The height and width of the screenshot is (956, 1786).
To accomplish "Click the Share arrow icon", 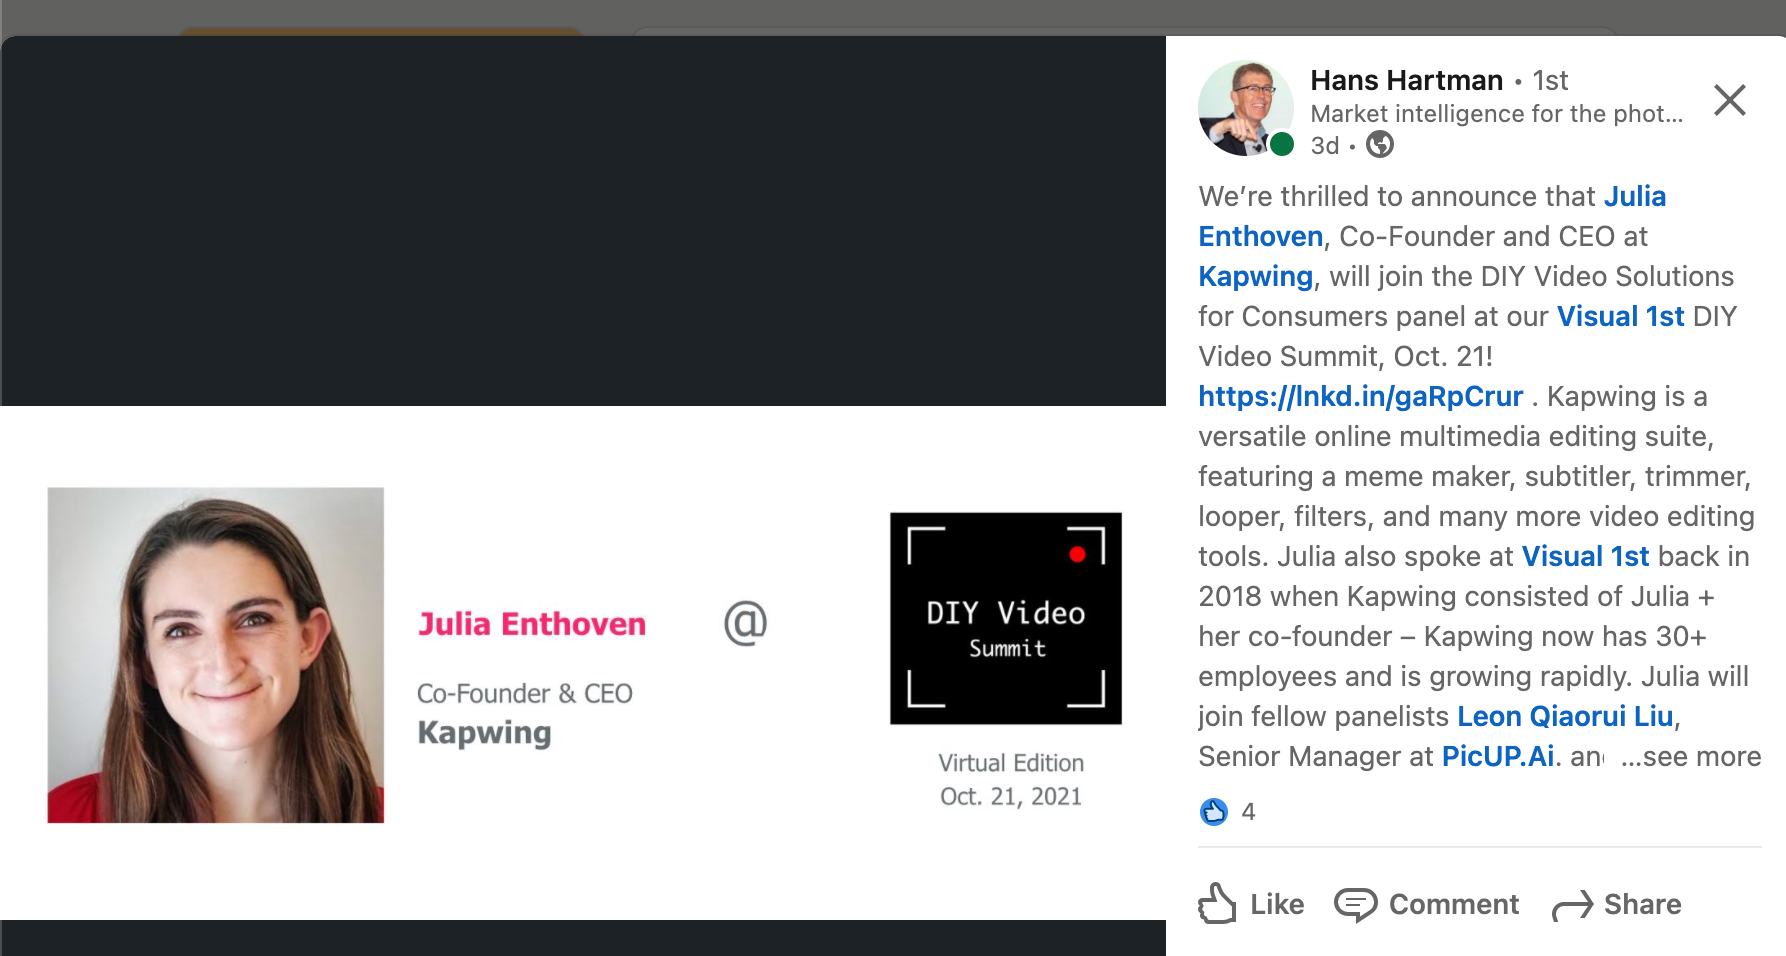I will point(1572,905).
